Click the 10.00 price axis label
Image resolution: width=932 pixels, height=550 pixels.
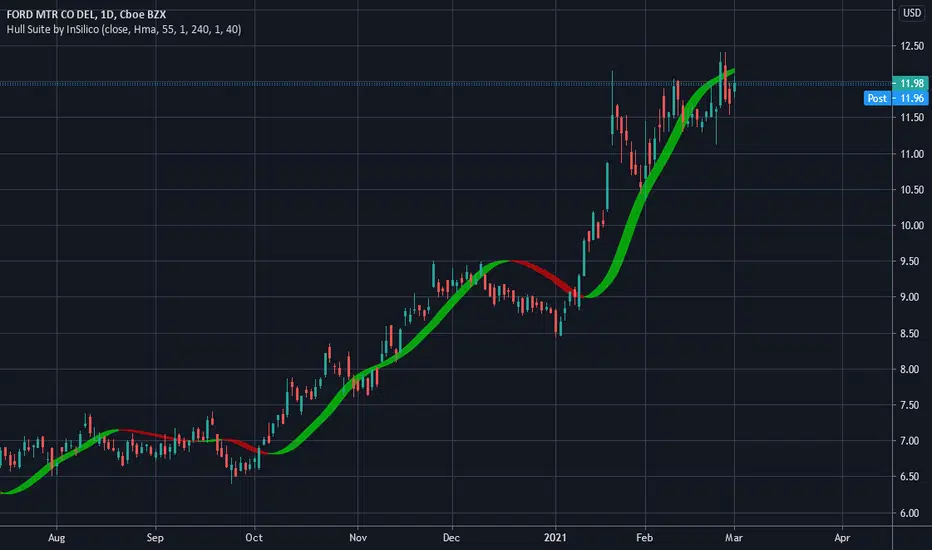click(x=912, y=225)
